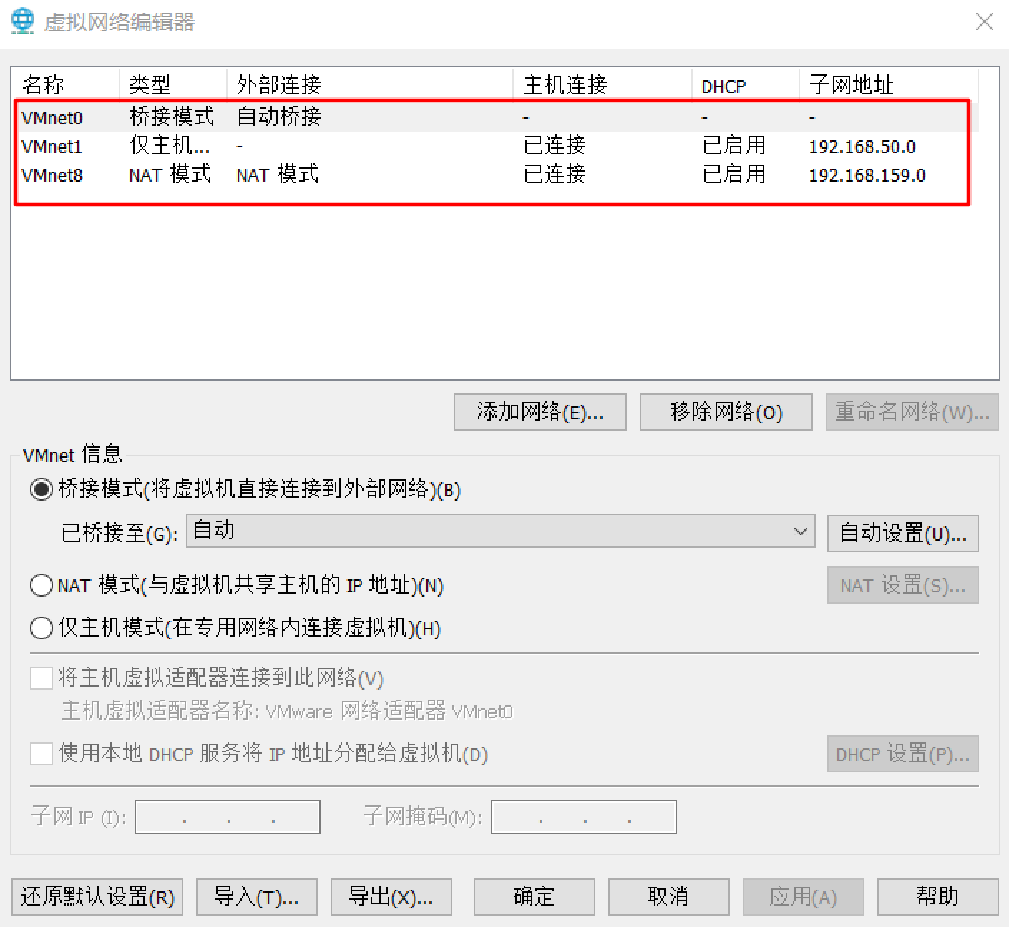Click the 重命名网络(W)... button

point(912,412)
